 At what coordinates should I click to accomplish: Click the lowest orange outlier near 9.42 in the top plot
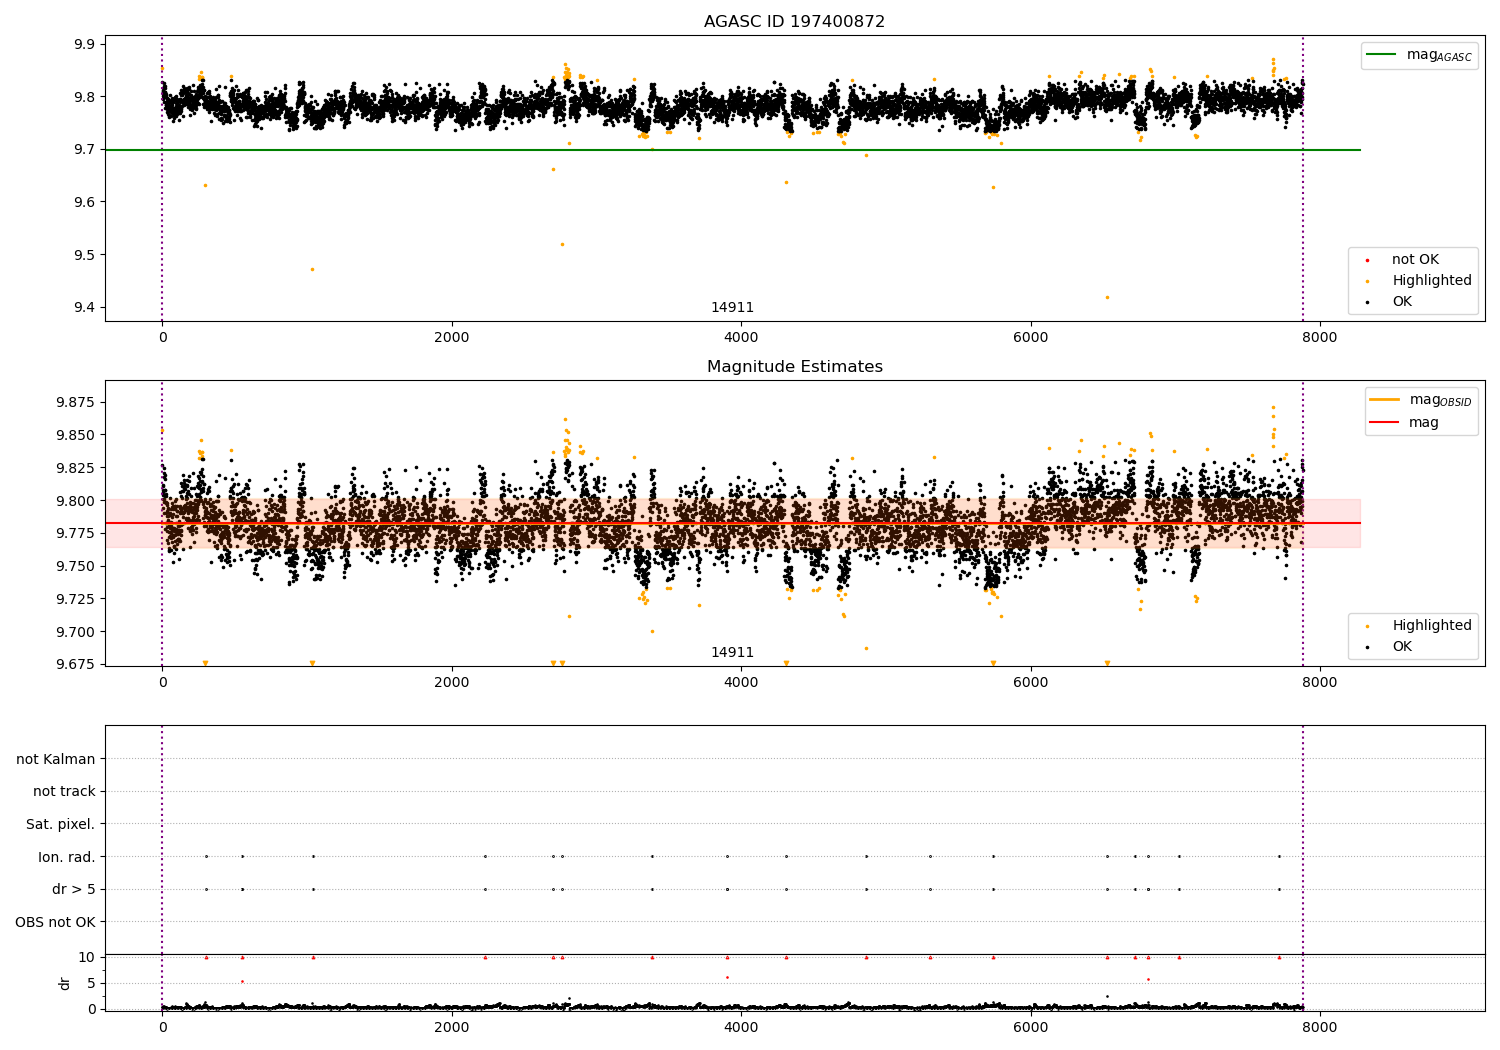[1107, 297]
